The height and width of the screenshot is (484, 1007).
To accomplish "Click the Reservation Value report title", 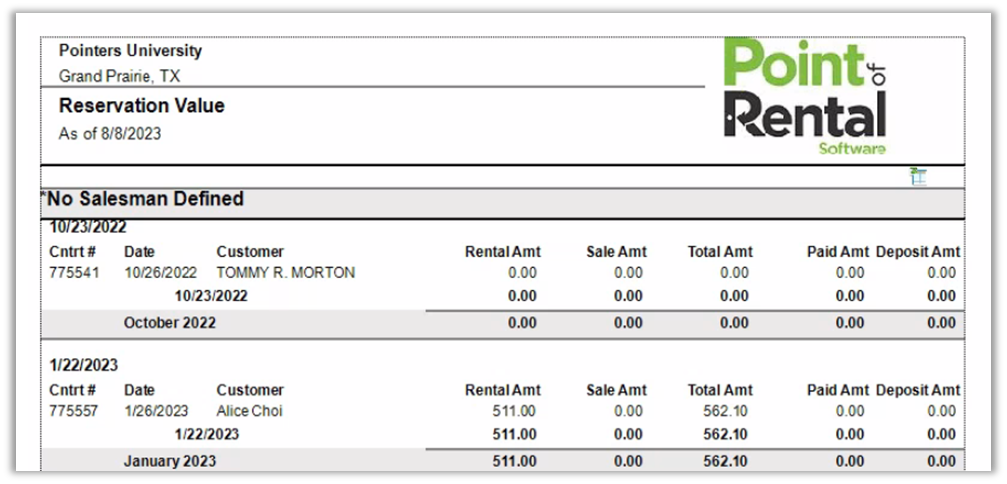I will click(141, 106).
